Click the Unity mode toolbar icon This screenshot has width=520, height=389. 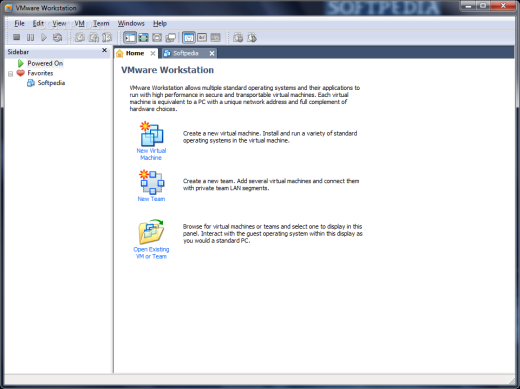170,38
